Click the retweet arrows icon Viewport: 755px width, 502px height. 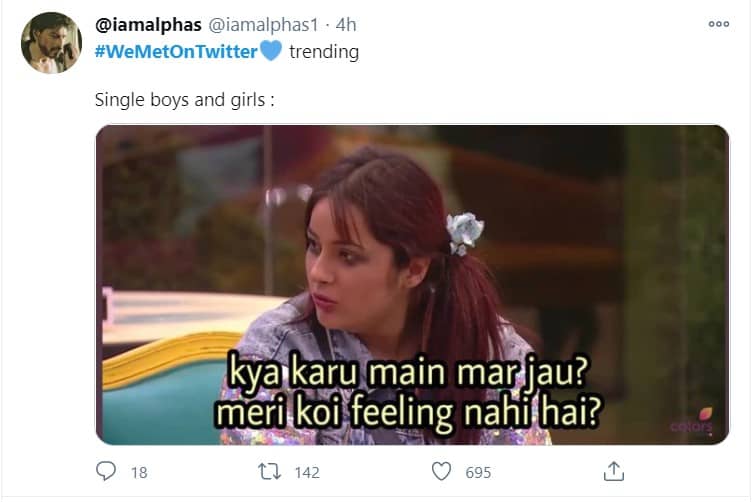[x=270, y=472]
